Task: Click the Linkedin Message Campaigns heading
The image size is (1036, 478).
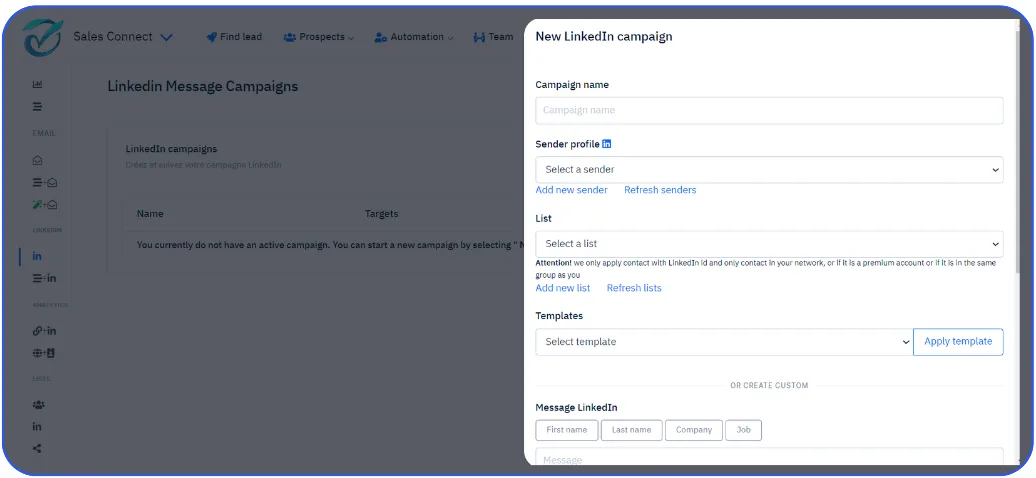Action: (203, 86)
